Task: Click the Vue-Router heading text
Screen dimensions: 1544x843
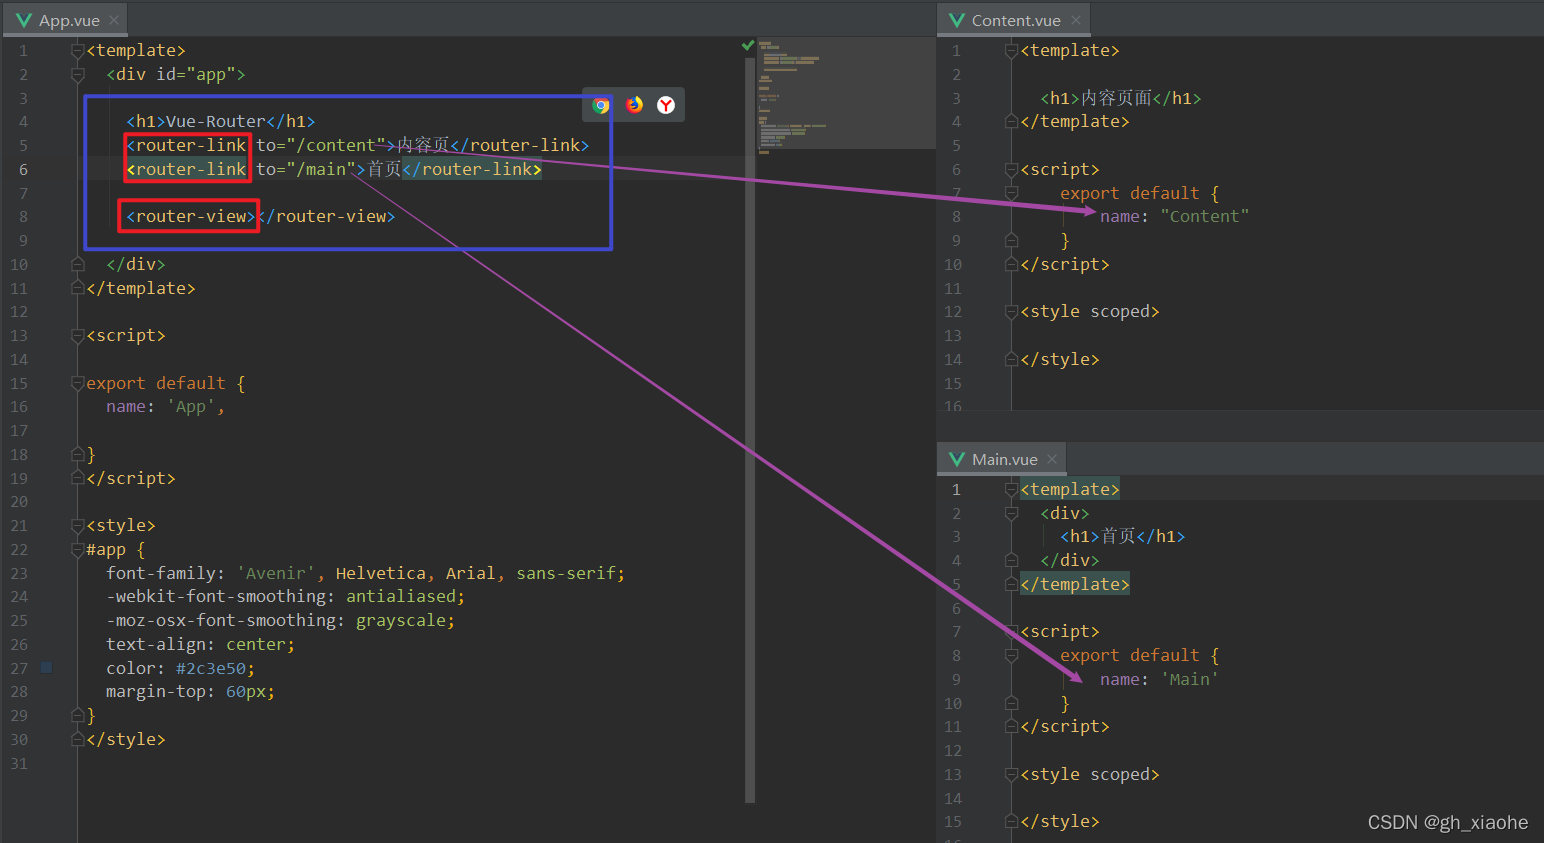Action: [216, 121]
